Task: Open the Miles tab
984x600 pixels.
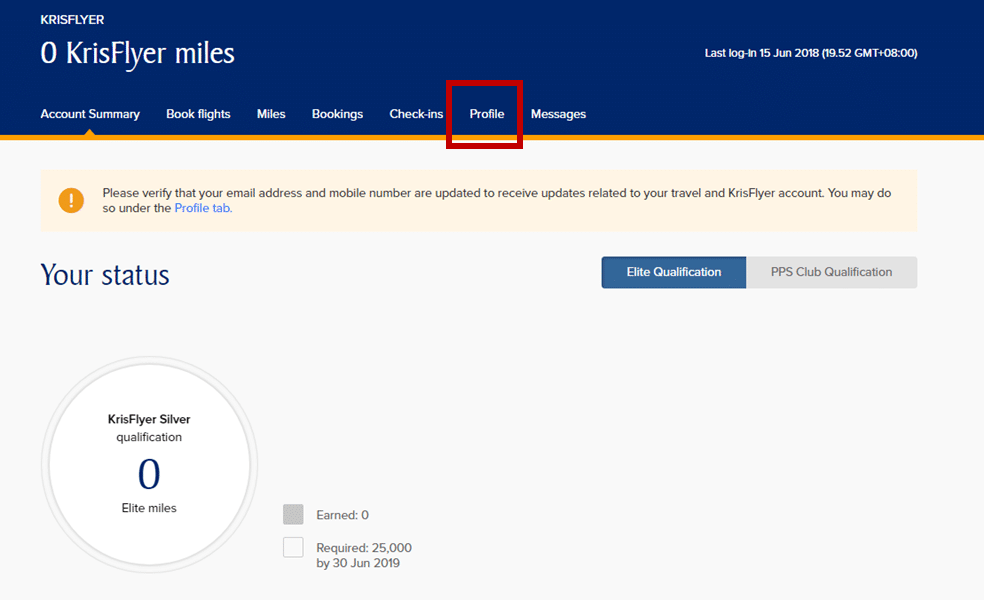Action: click(x=270, y=113)
